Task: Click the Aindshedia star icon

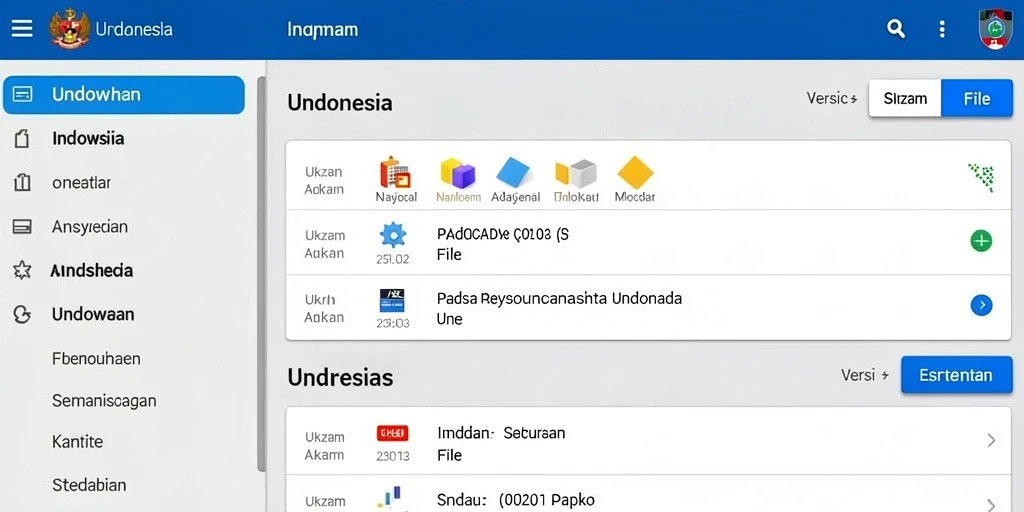Action: (22, 270)
